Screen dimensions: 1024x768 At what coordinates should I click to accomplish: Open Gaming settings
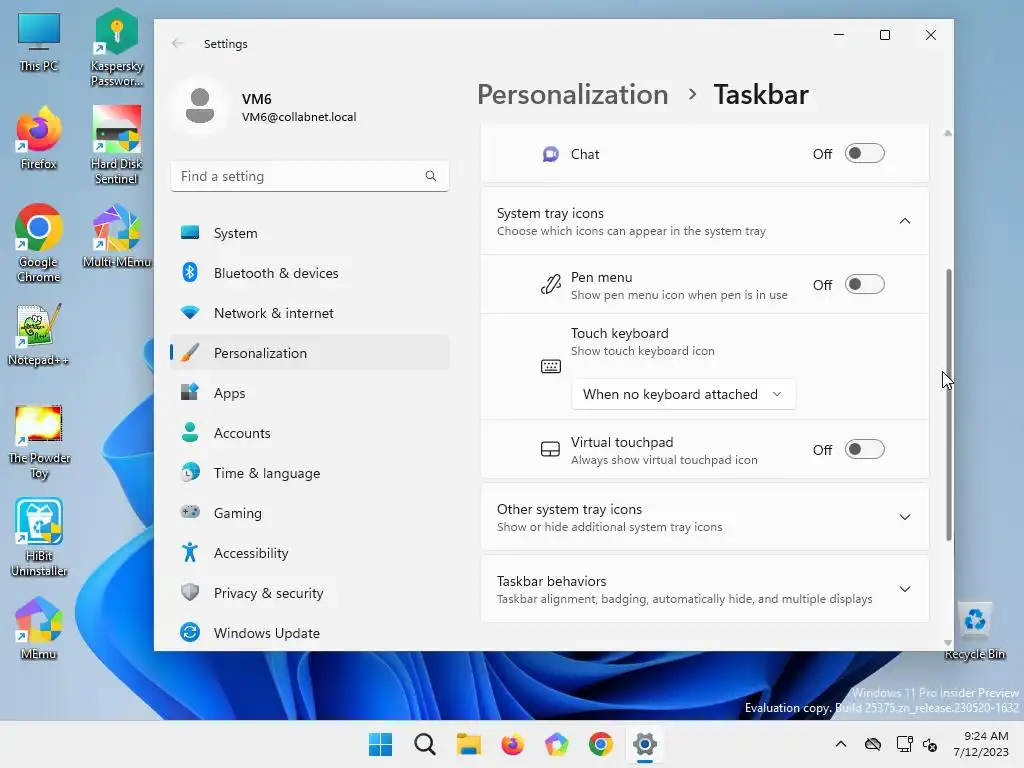coord(310,513)
